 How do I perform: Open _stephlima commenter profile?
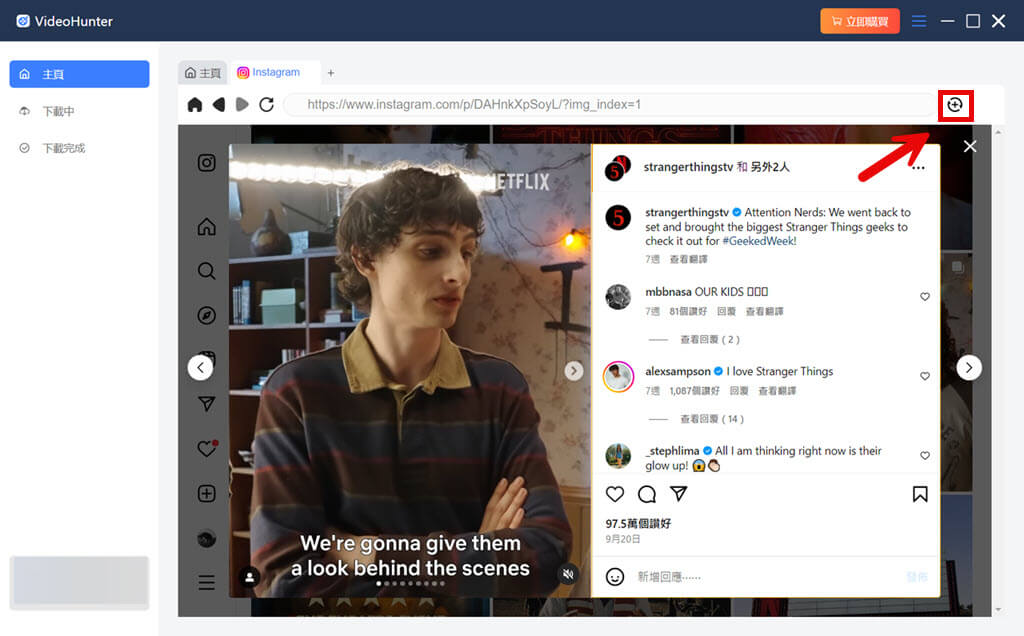coord(672,451)
